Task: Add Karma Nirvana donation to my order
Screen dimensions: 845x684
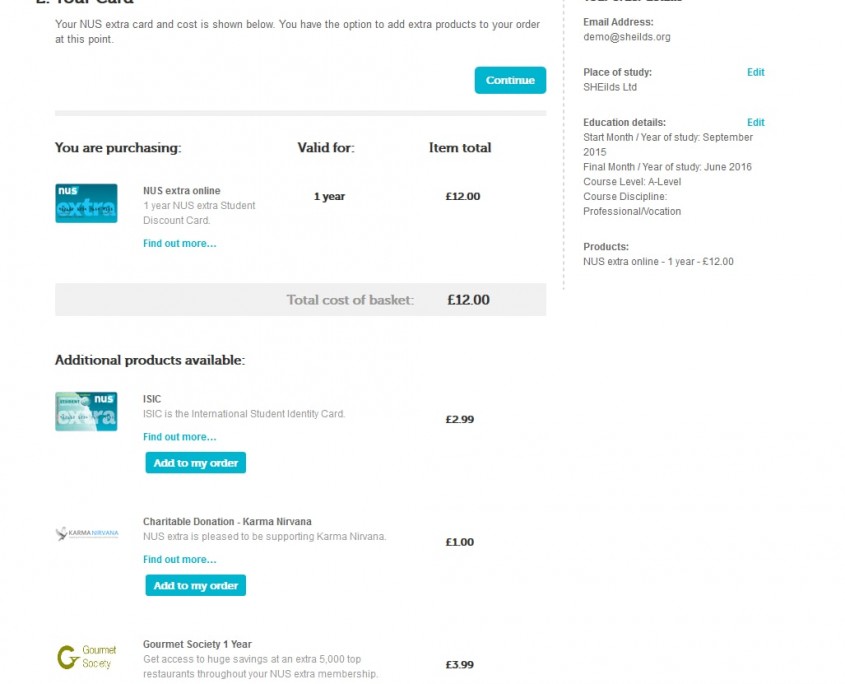Action: coord(196,585)
